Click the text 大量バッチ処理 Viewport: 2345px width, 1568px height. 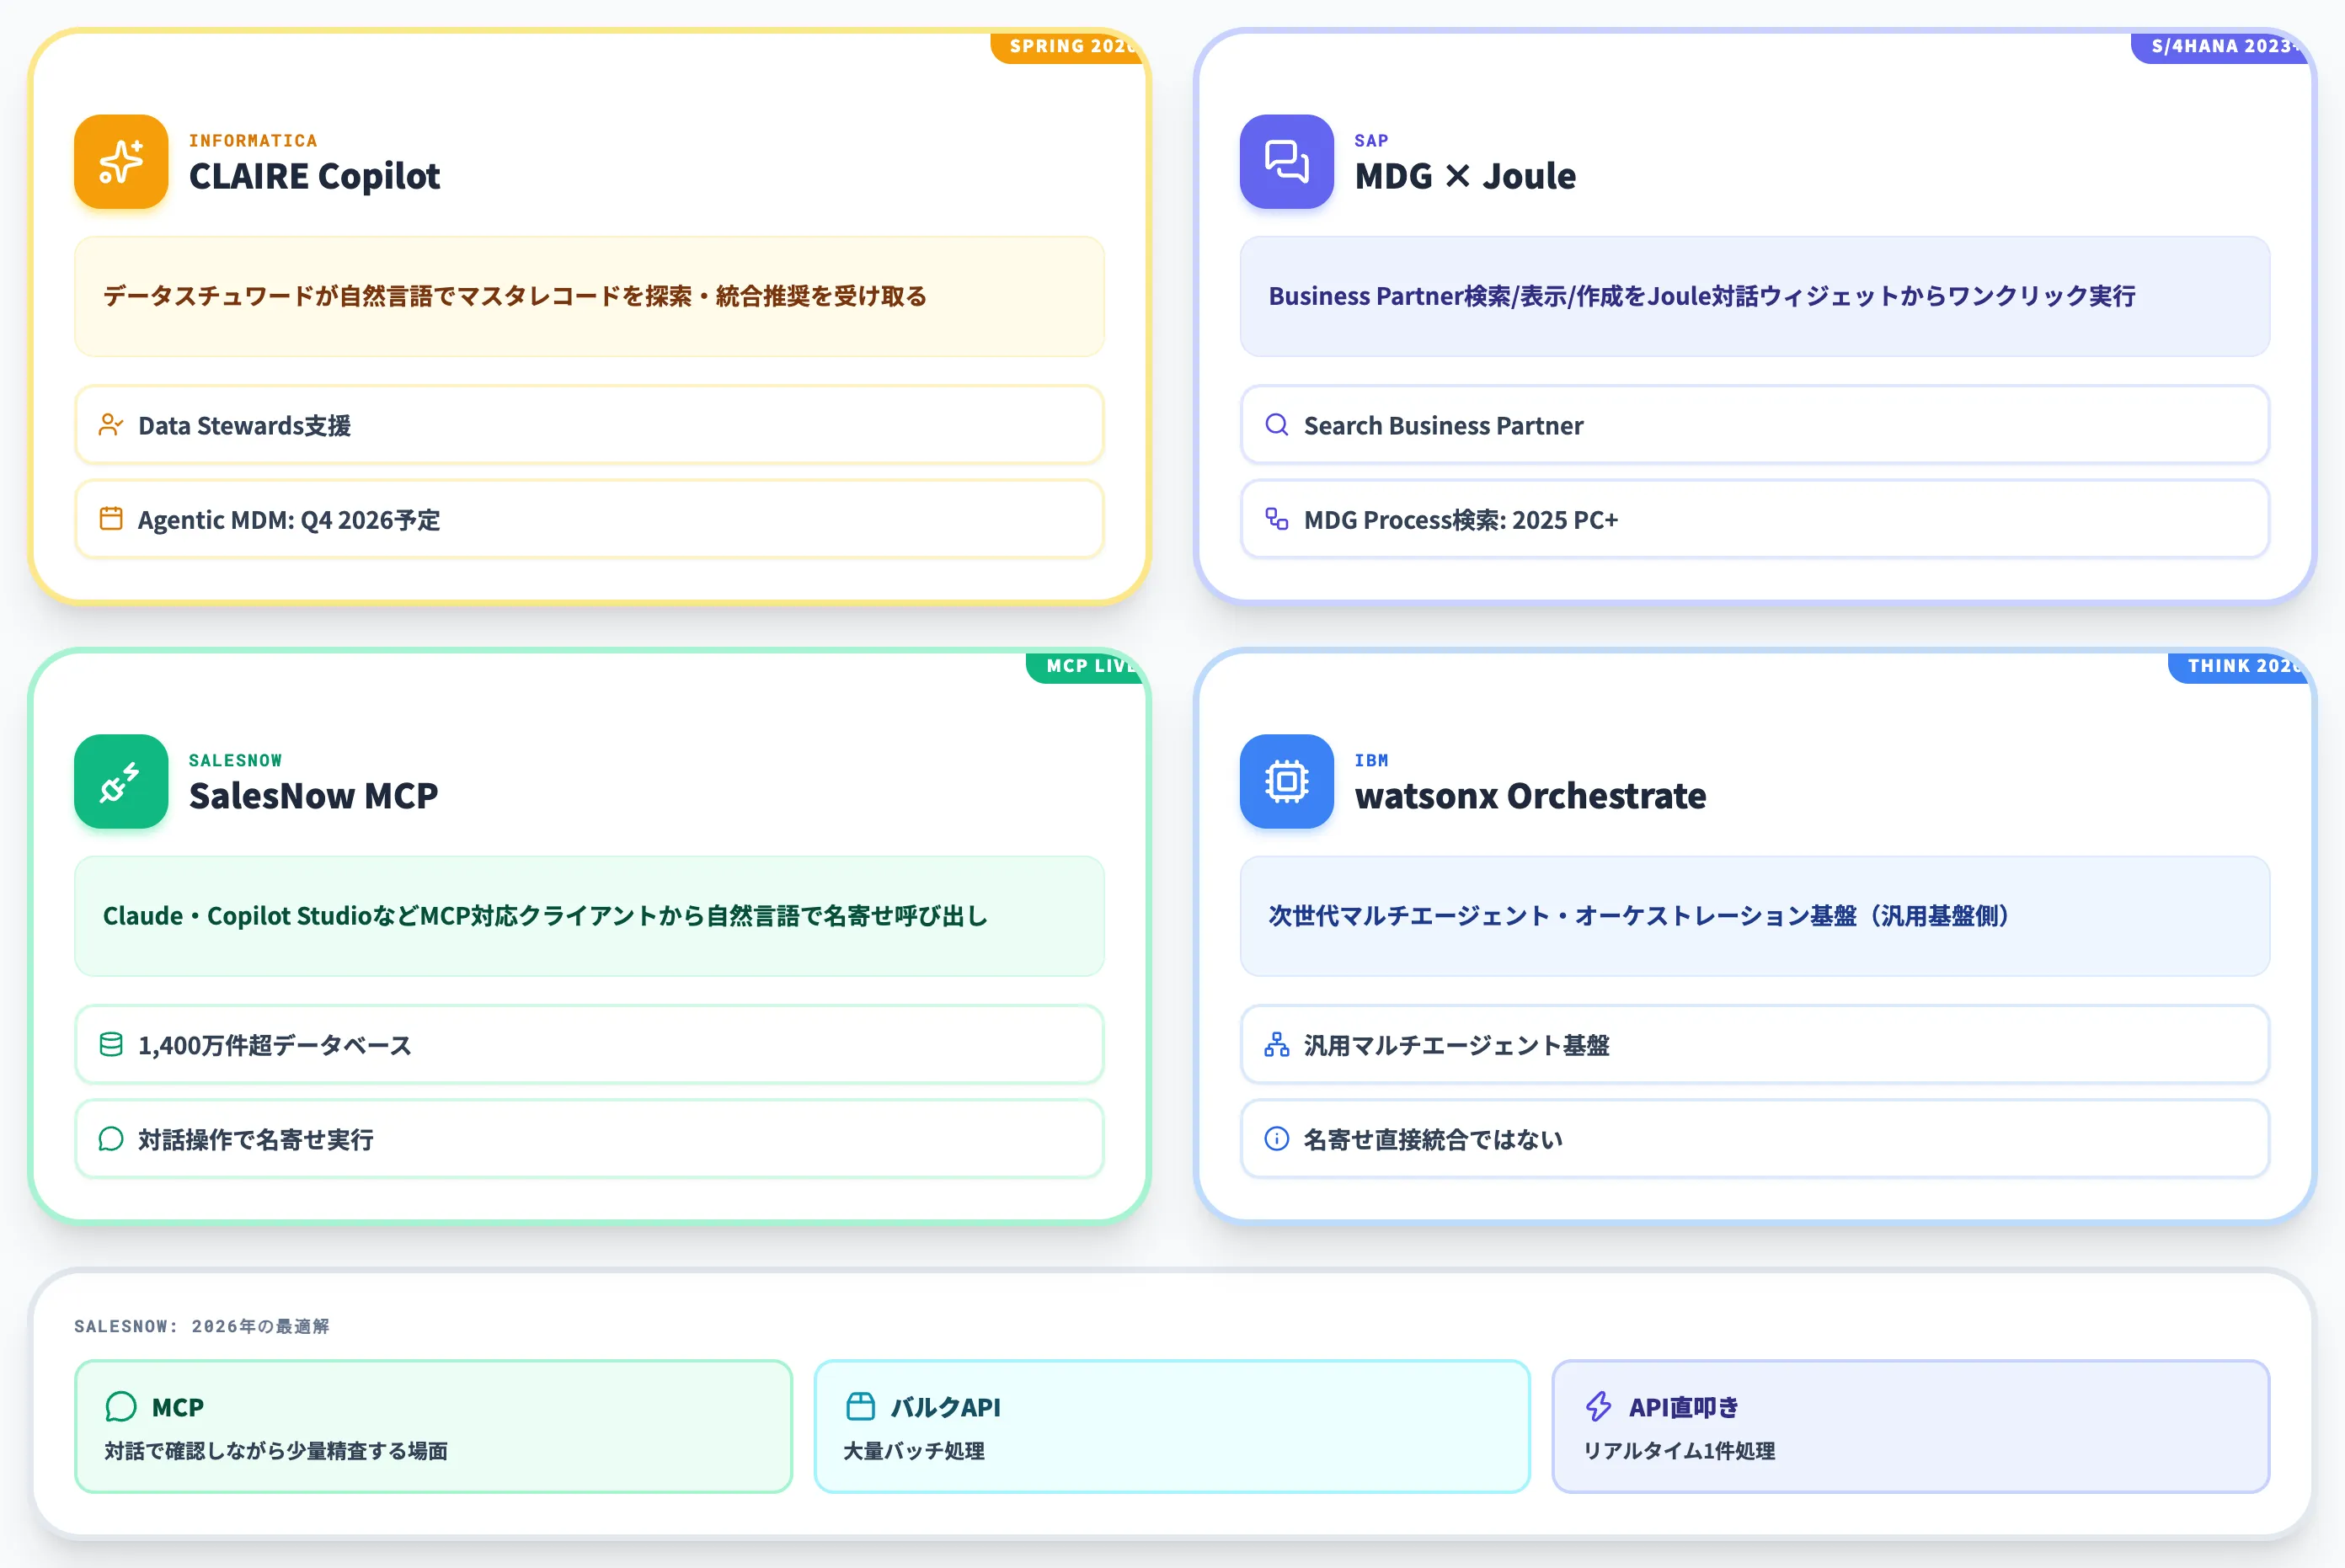914,1451
